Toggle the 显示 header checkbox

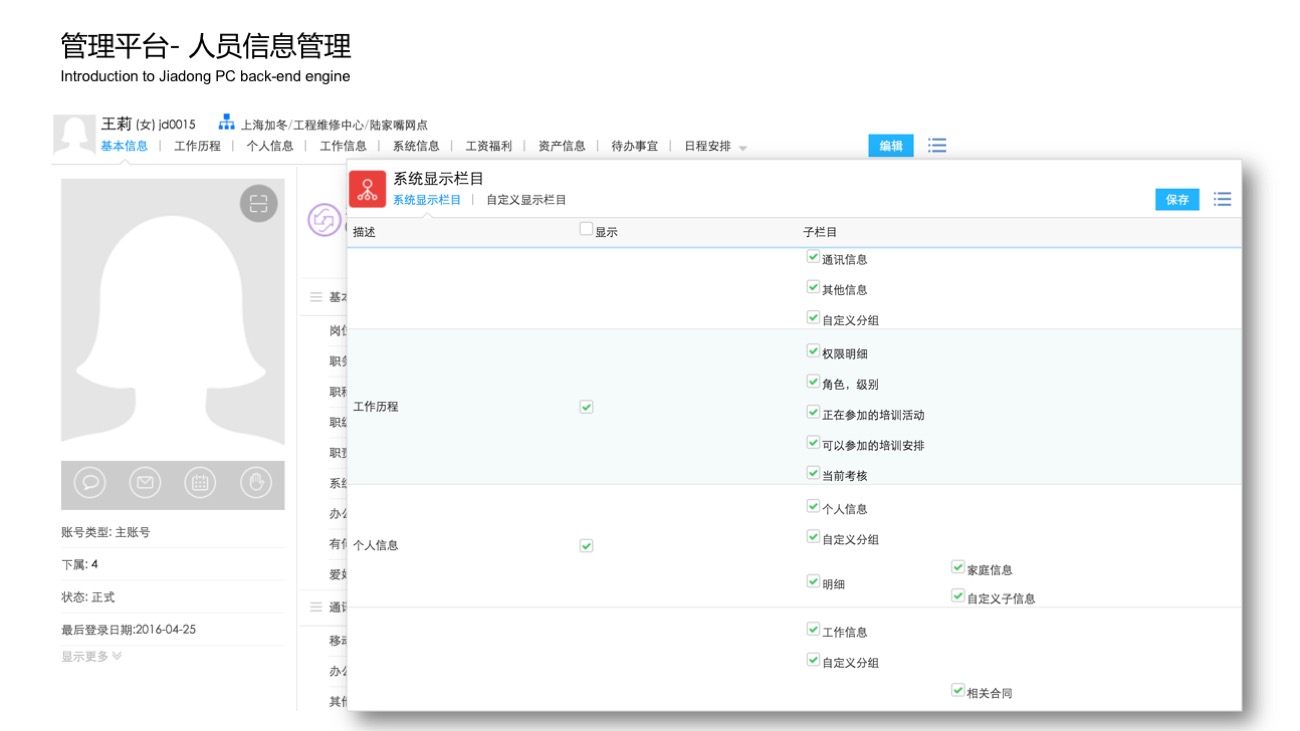(x=587, y=229)
